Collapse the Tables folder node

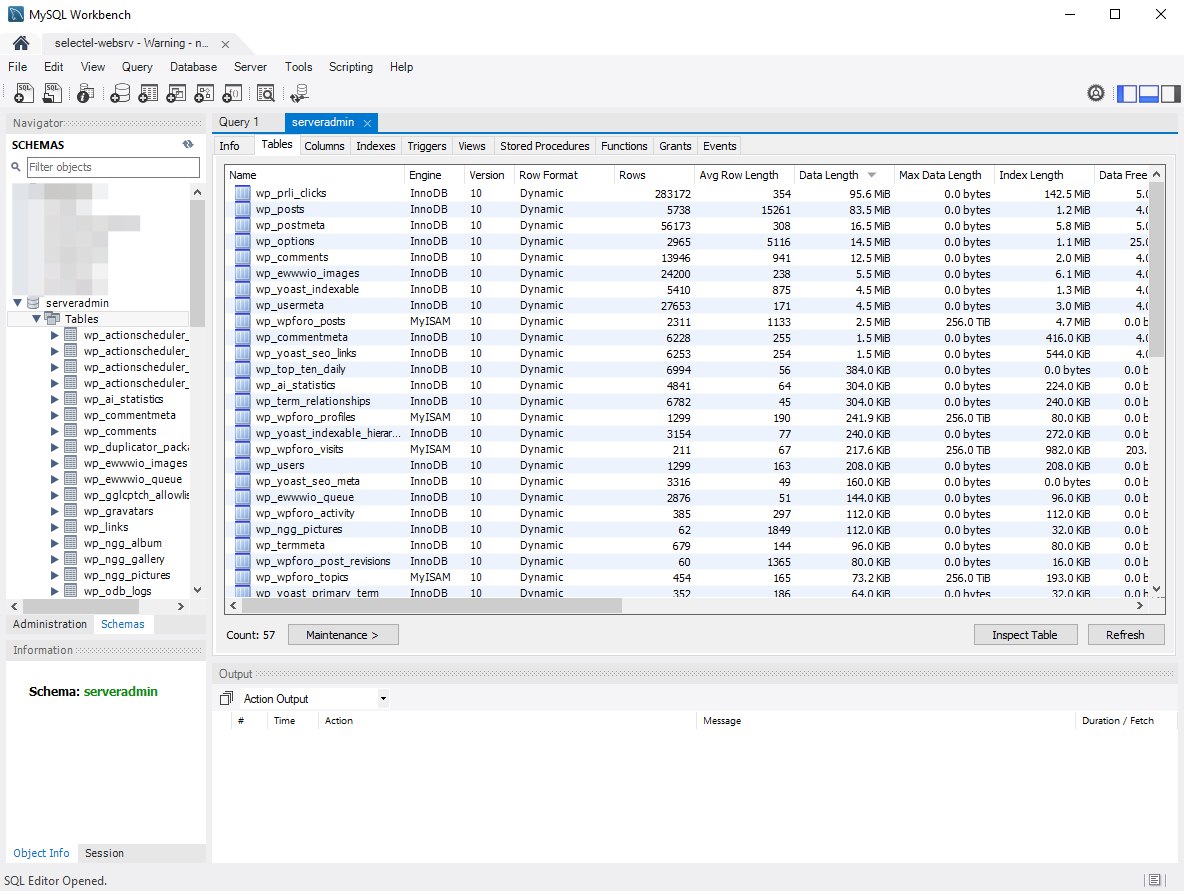click(36, 318)
